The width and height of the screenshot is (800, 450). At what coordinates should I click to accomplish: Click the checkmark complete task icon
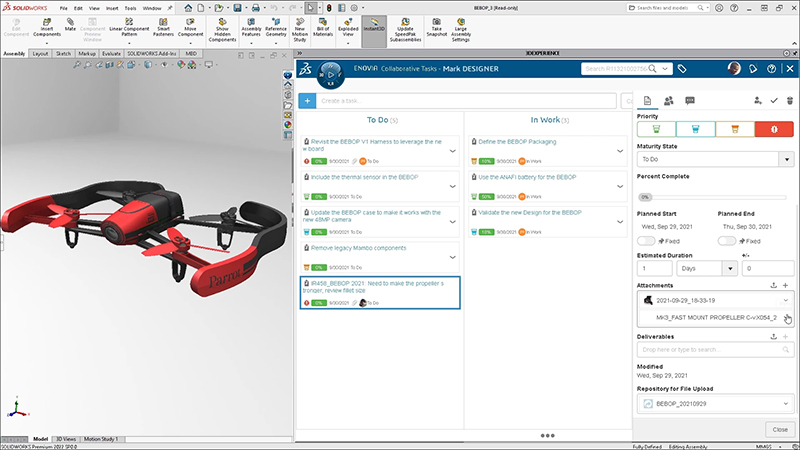(x=774, y=101)
